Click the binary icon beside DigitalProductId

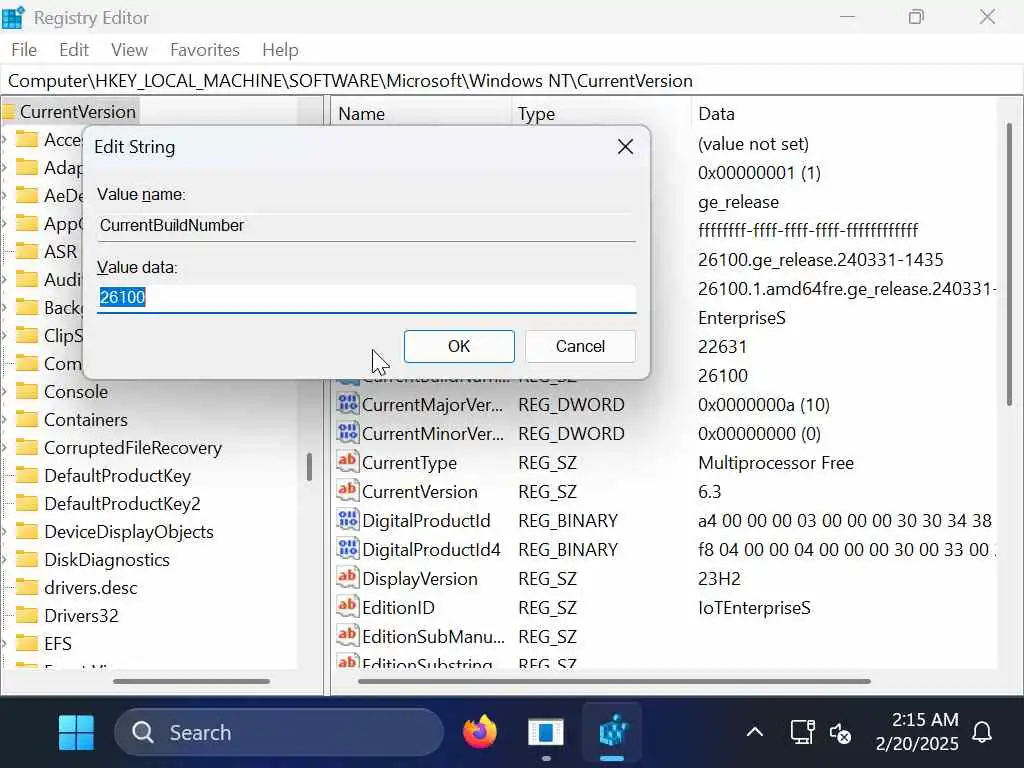347,520
